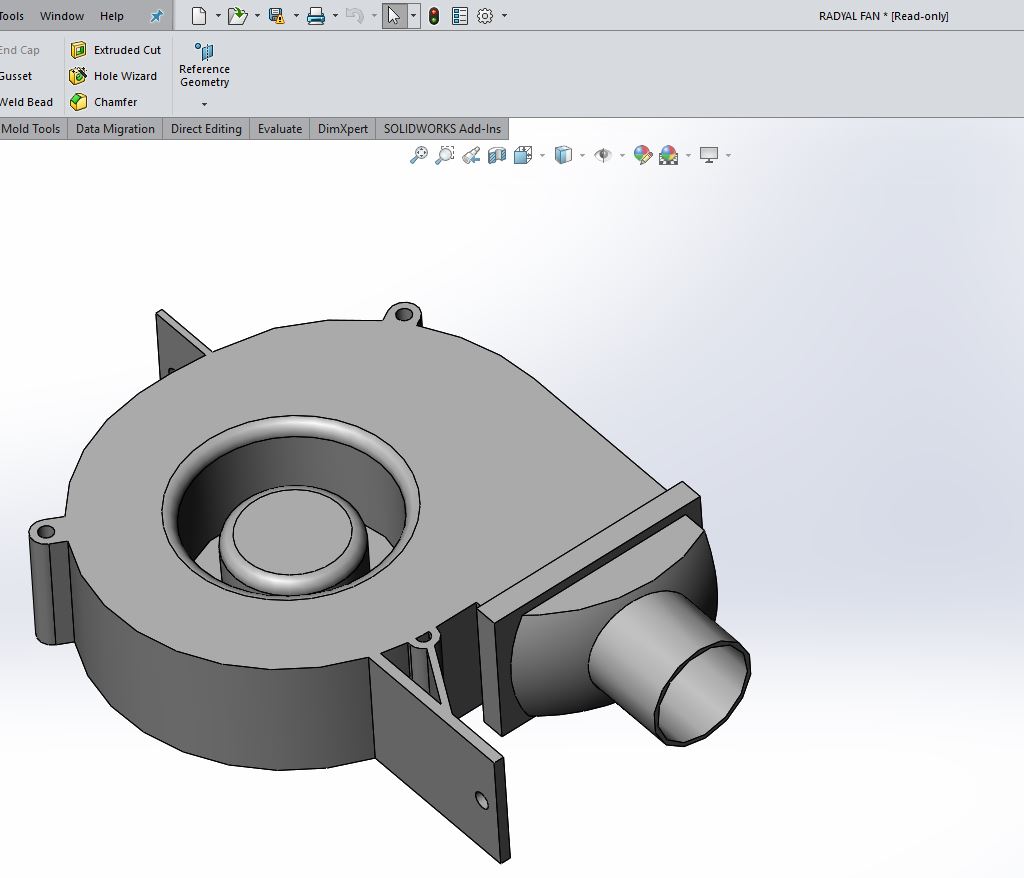Go to the Evaluate tab
This screenshot has height=878, width=1024.
280,129
